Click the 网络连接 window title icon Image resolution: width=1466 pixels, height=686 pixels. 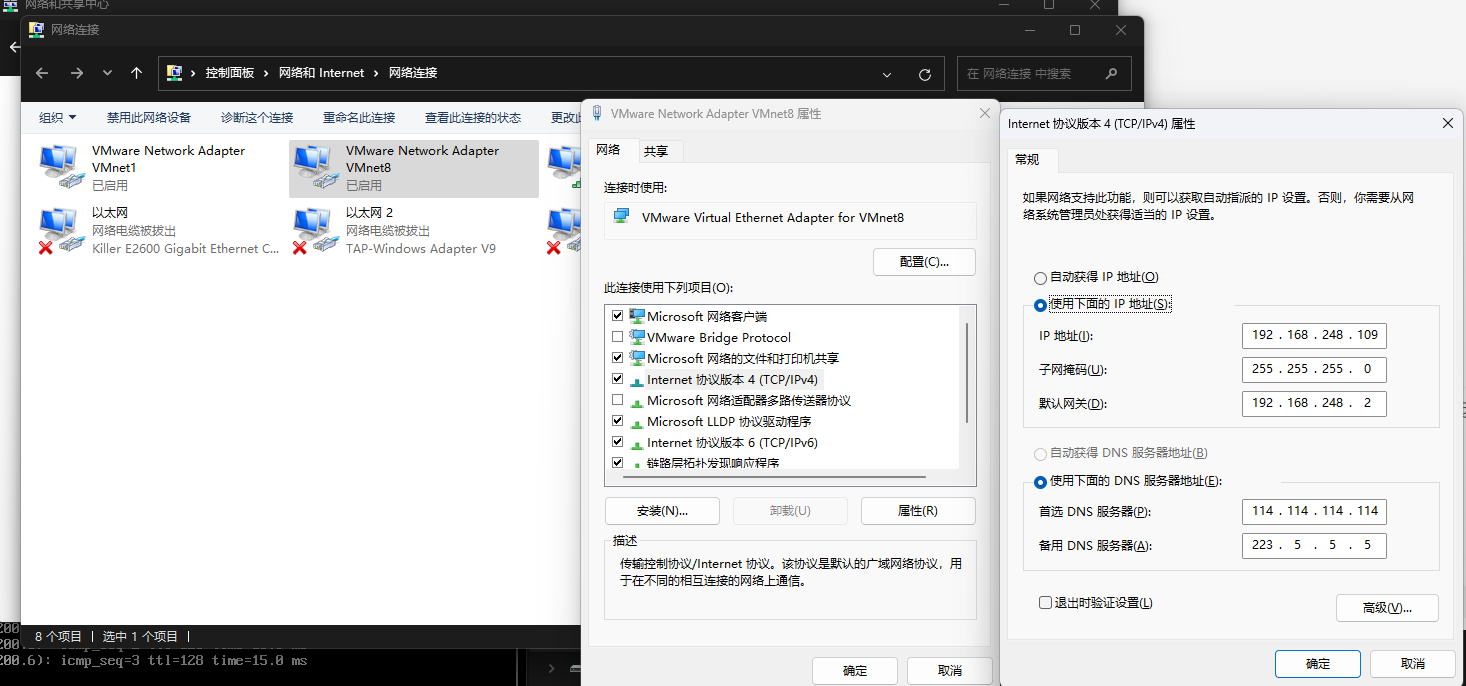tap(36, 30)
